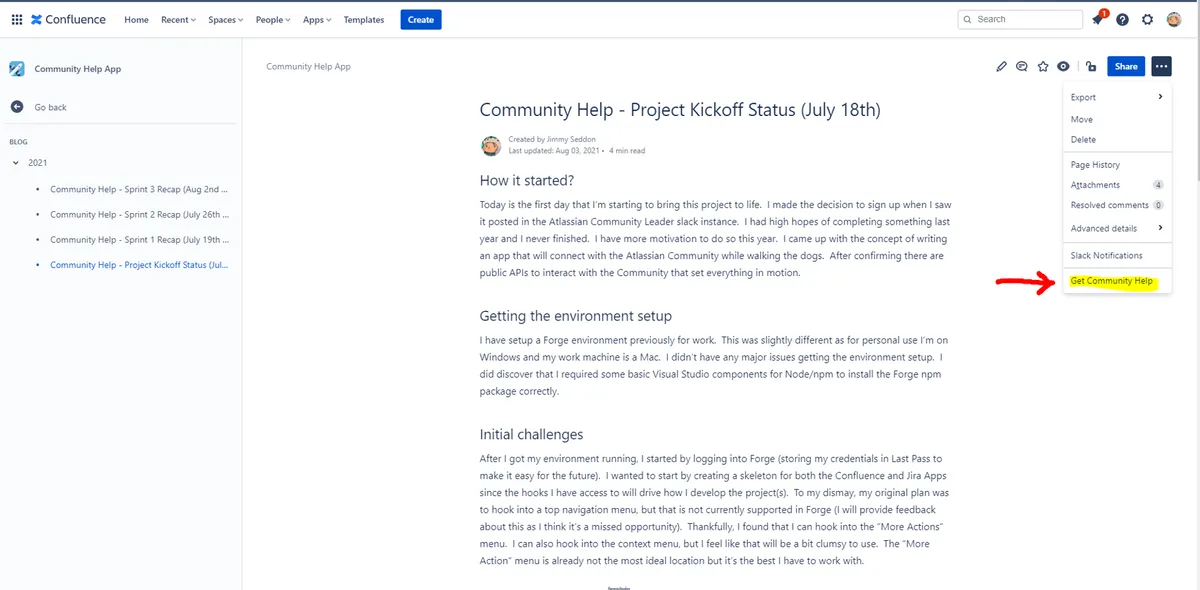Screen dimensions: 1200x590
Task: Open Templates in top navigation
Action: coord(364,20)
